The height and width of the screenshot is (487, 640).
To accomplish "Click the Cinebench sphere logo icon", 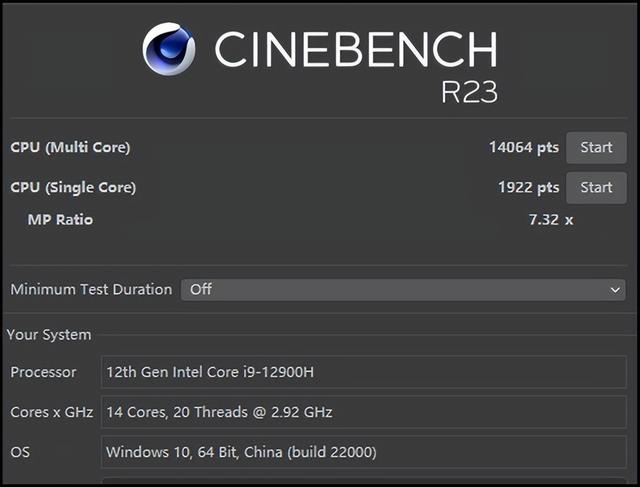I will tap(169, 49).
